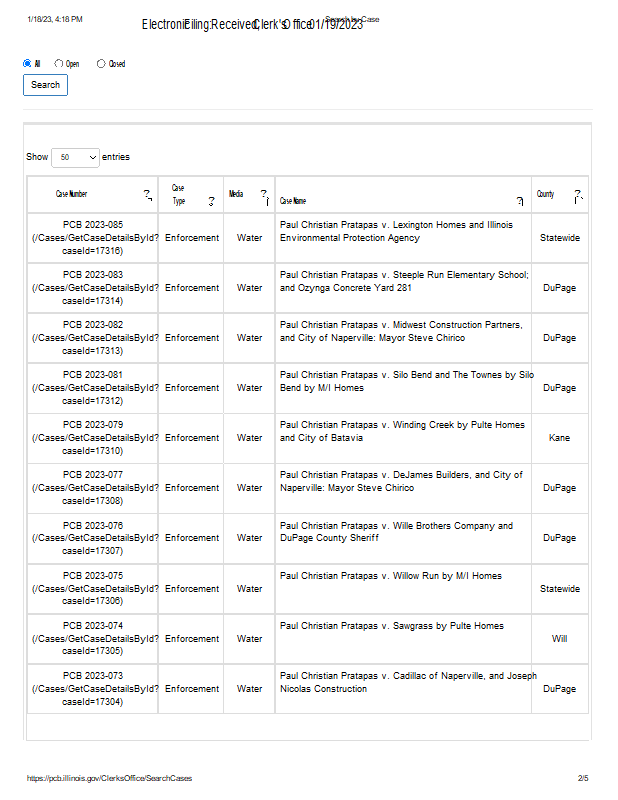618x800 pixels.
Task: Click the Case Name column sort icon
Action: click(x=519, y=201)
